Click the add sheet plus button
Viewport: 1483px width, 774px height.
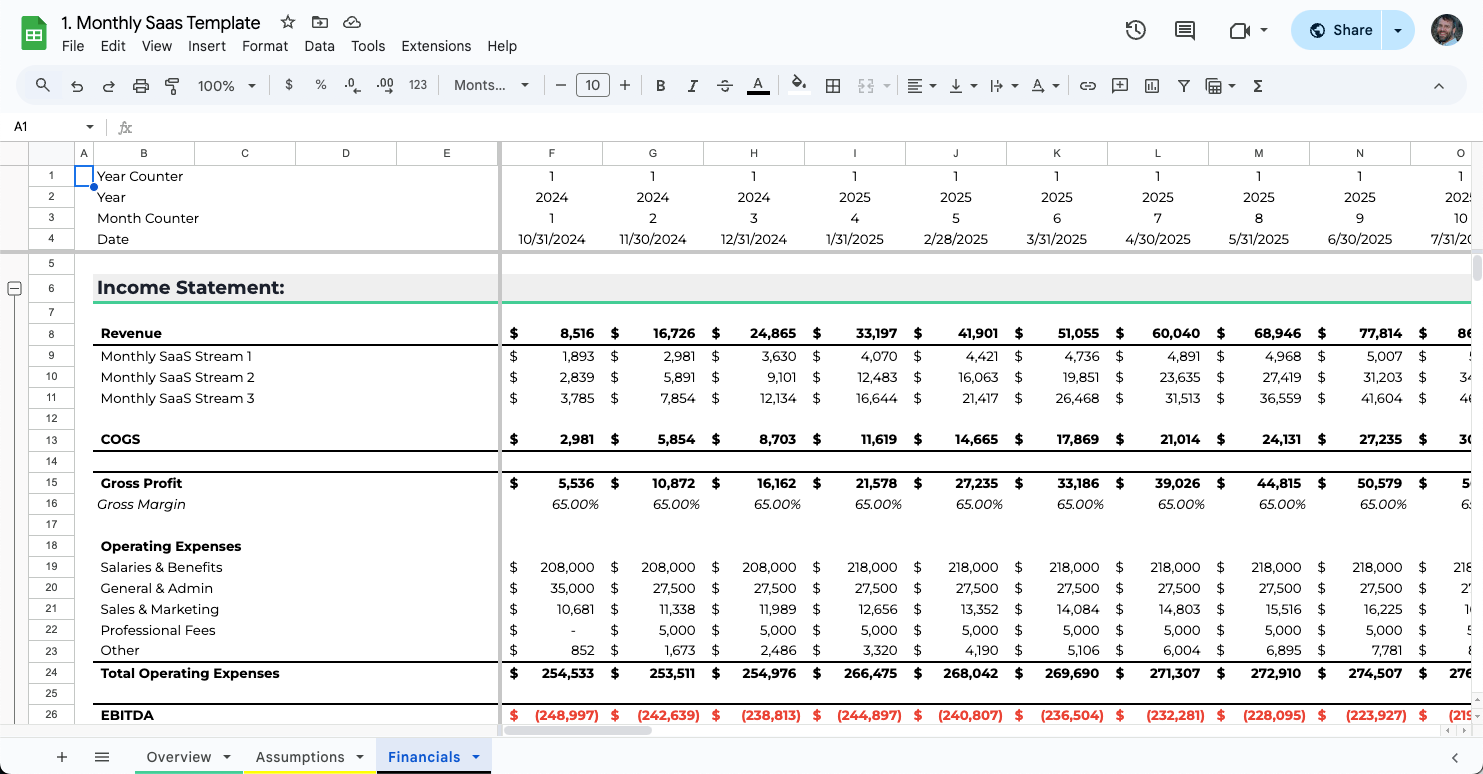62,757
